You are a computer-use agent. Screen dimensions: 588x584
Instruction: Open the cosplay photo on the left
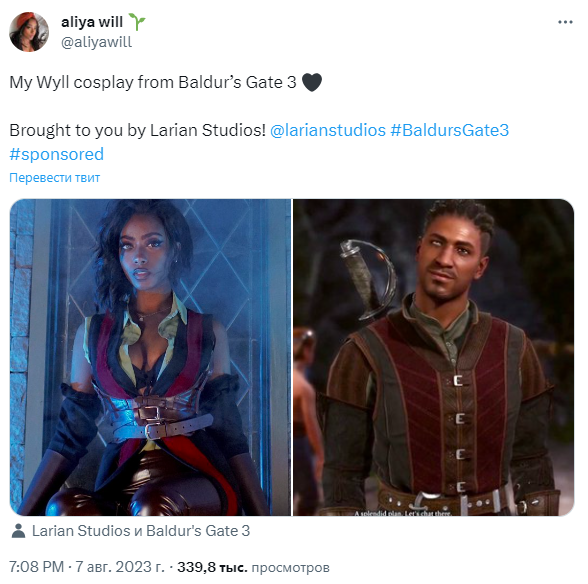(x=150, y=357)
